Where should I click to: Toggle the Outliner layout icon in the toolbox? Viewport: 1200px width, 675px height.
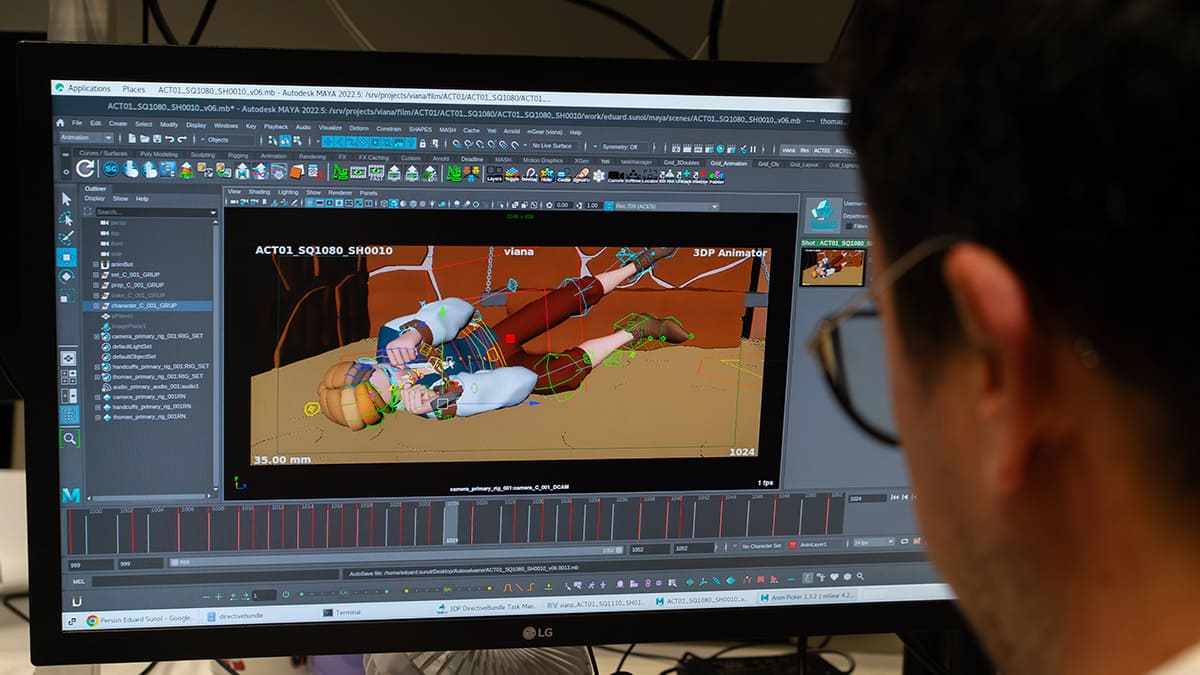(69, 415)
